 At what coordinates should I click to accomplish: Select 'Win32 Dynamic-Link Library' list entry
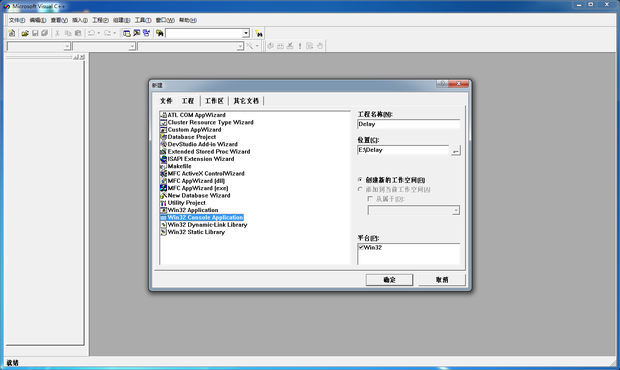click(x=204, y=225)
